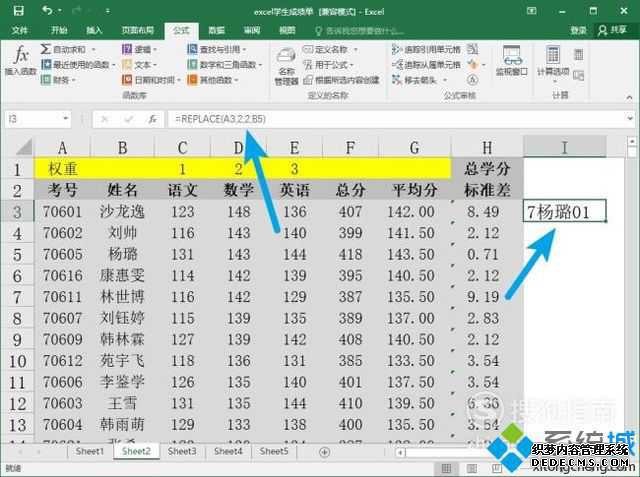Open Sheet5 worksheet tab

pyautogui.click(x=274, y=451)
